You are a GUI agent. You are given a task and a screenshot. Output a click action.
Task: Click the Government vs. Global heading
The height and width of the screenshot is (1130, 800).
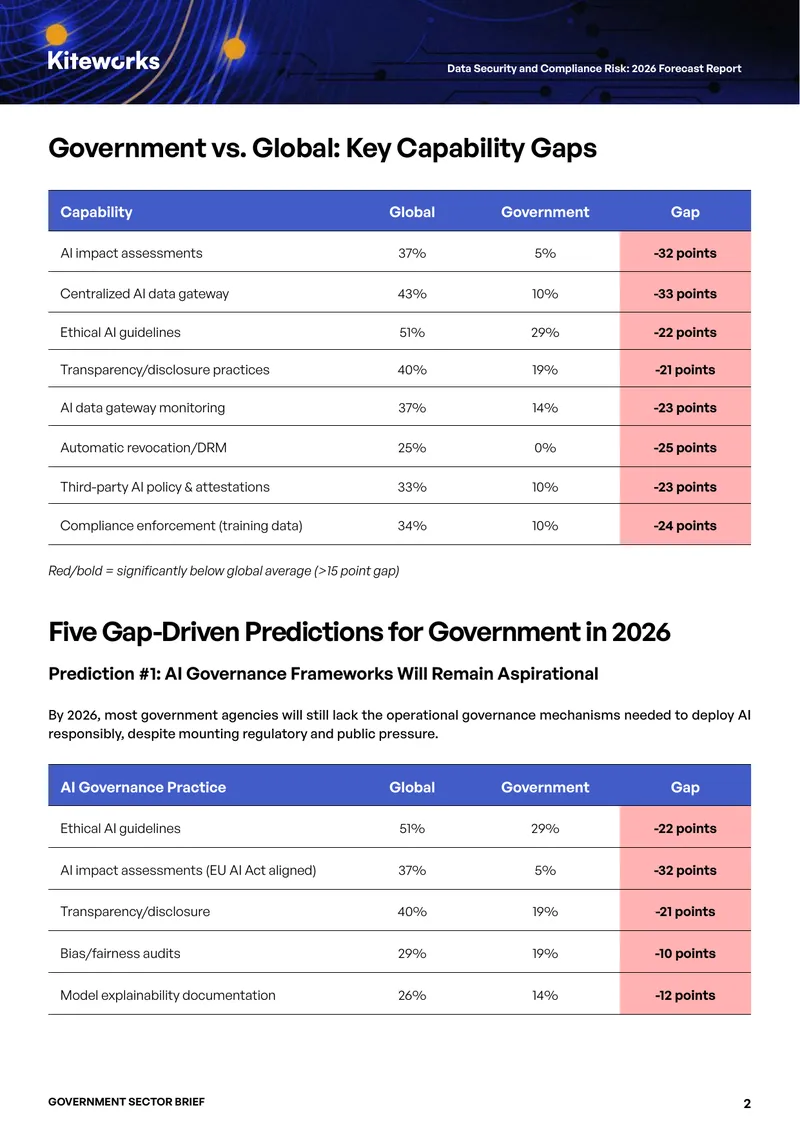coord(322,148)
